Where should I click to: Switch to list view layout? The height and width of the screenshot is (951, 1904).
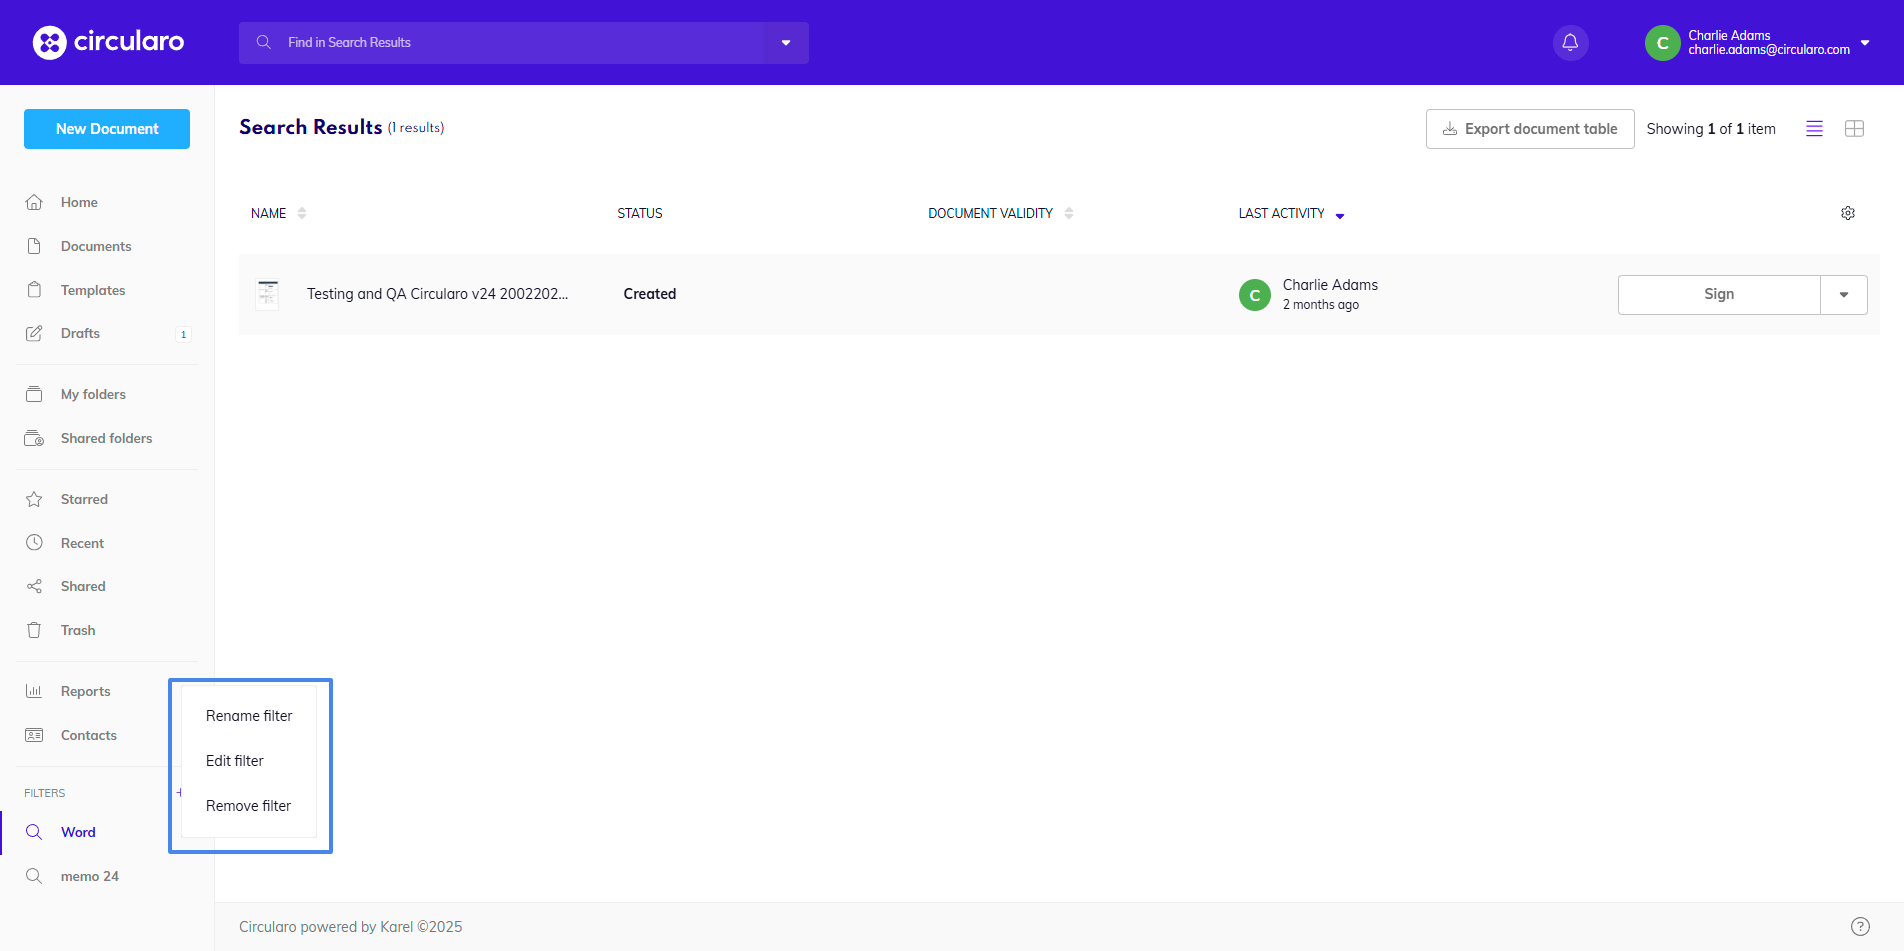click(1814, 129)
